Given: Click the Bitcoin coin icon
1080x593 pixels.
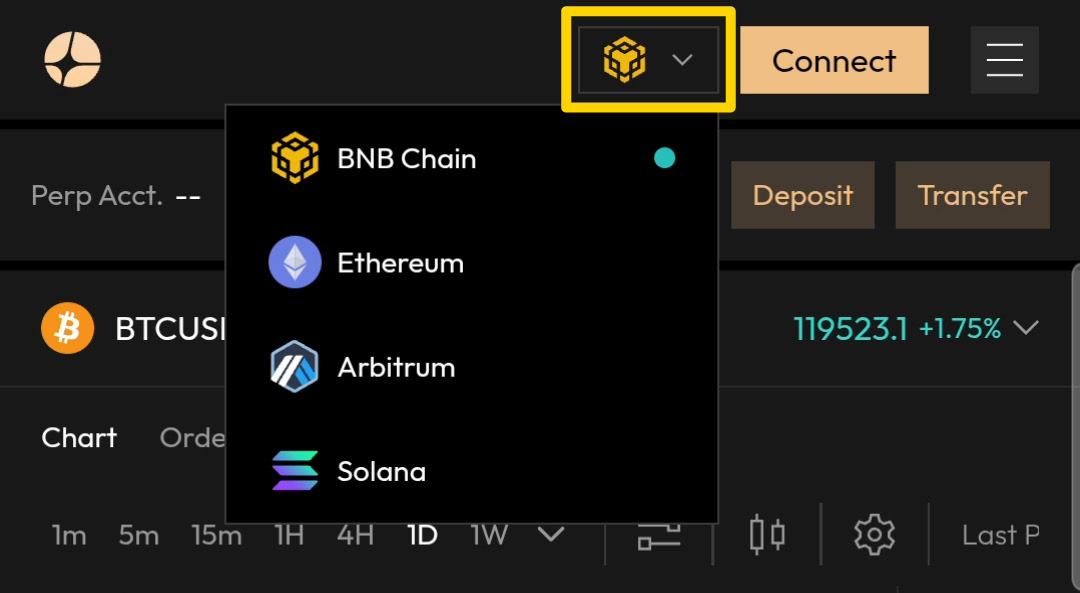Looking at the screenshot, I should click(x=67, y=328).
